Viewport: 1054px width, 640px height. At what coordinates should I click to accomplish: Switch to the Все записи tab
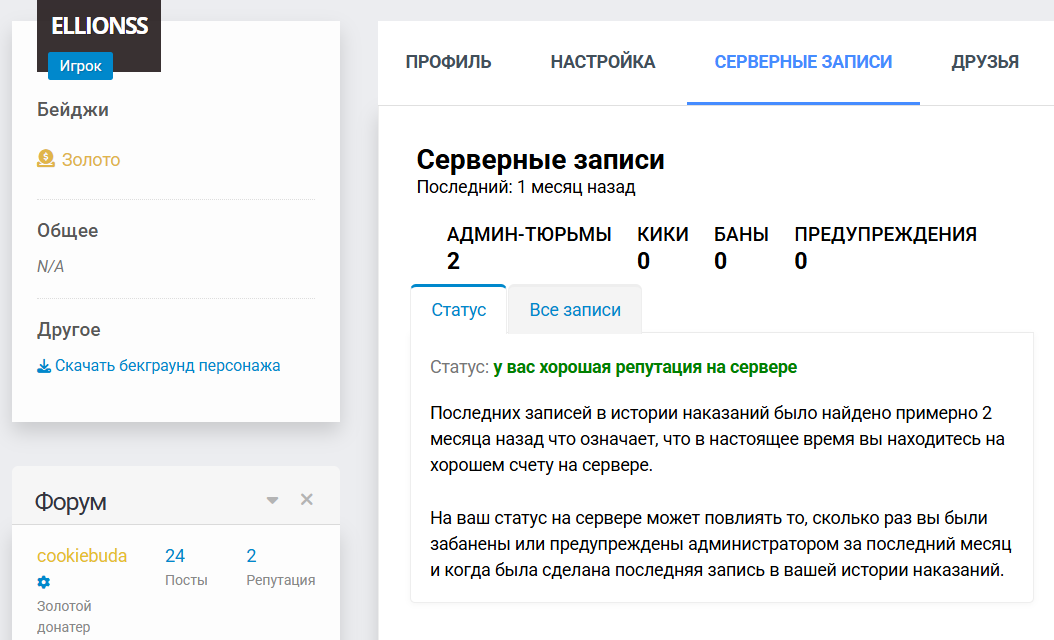pos(574,310)
